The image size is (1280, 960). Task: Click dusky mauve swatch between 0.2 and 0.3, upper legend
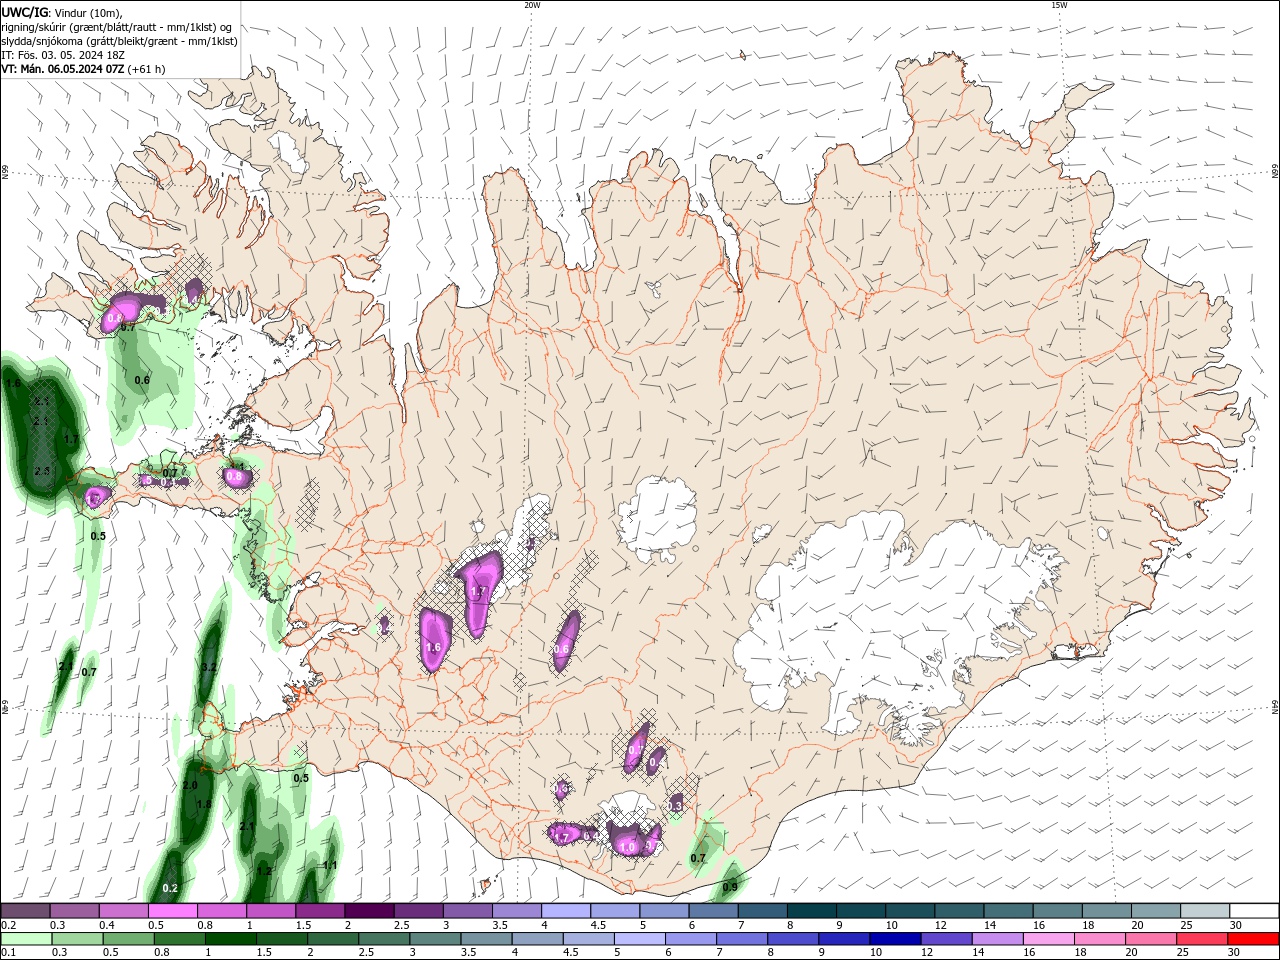coord(25,911)
